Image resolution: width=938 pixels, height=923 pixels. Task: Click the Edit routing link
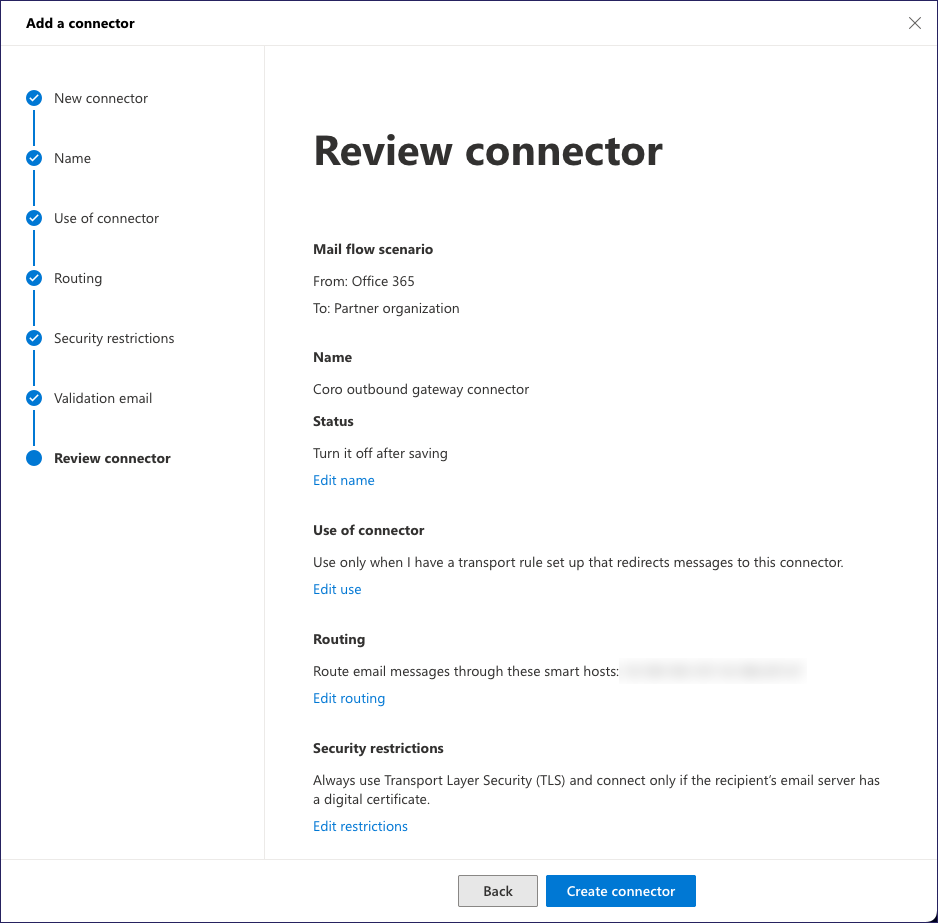[x=348, y=698]
